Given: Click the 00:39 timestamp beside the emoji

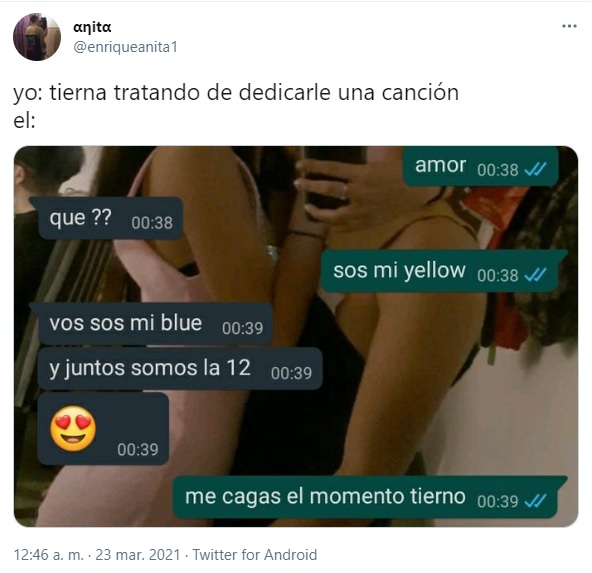Looking at the screenshot, I should 137,450.
